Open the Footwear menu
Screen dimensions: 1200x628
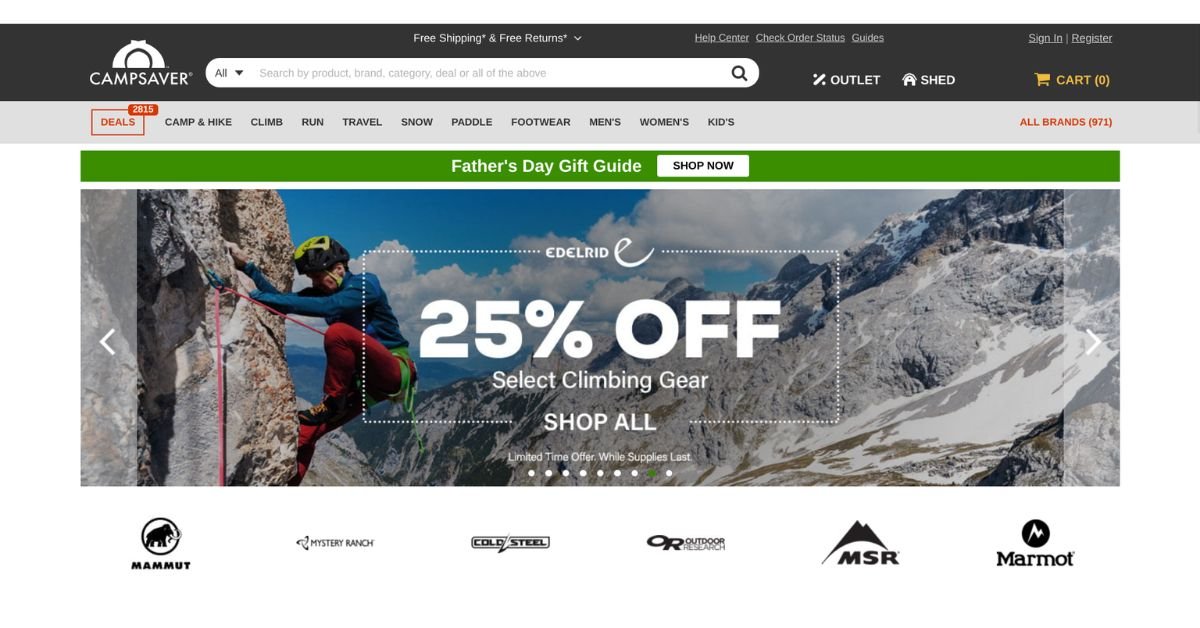[540, 122]
